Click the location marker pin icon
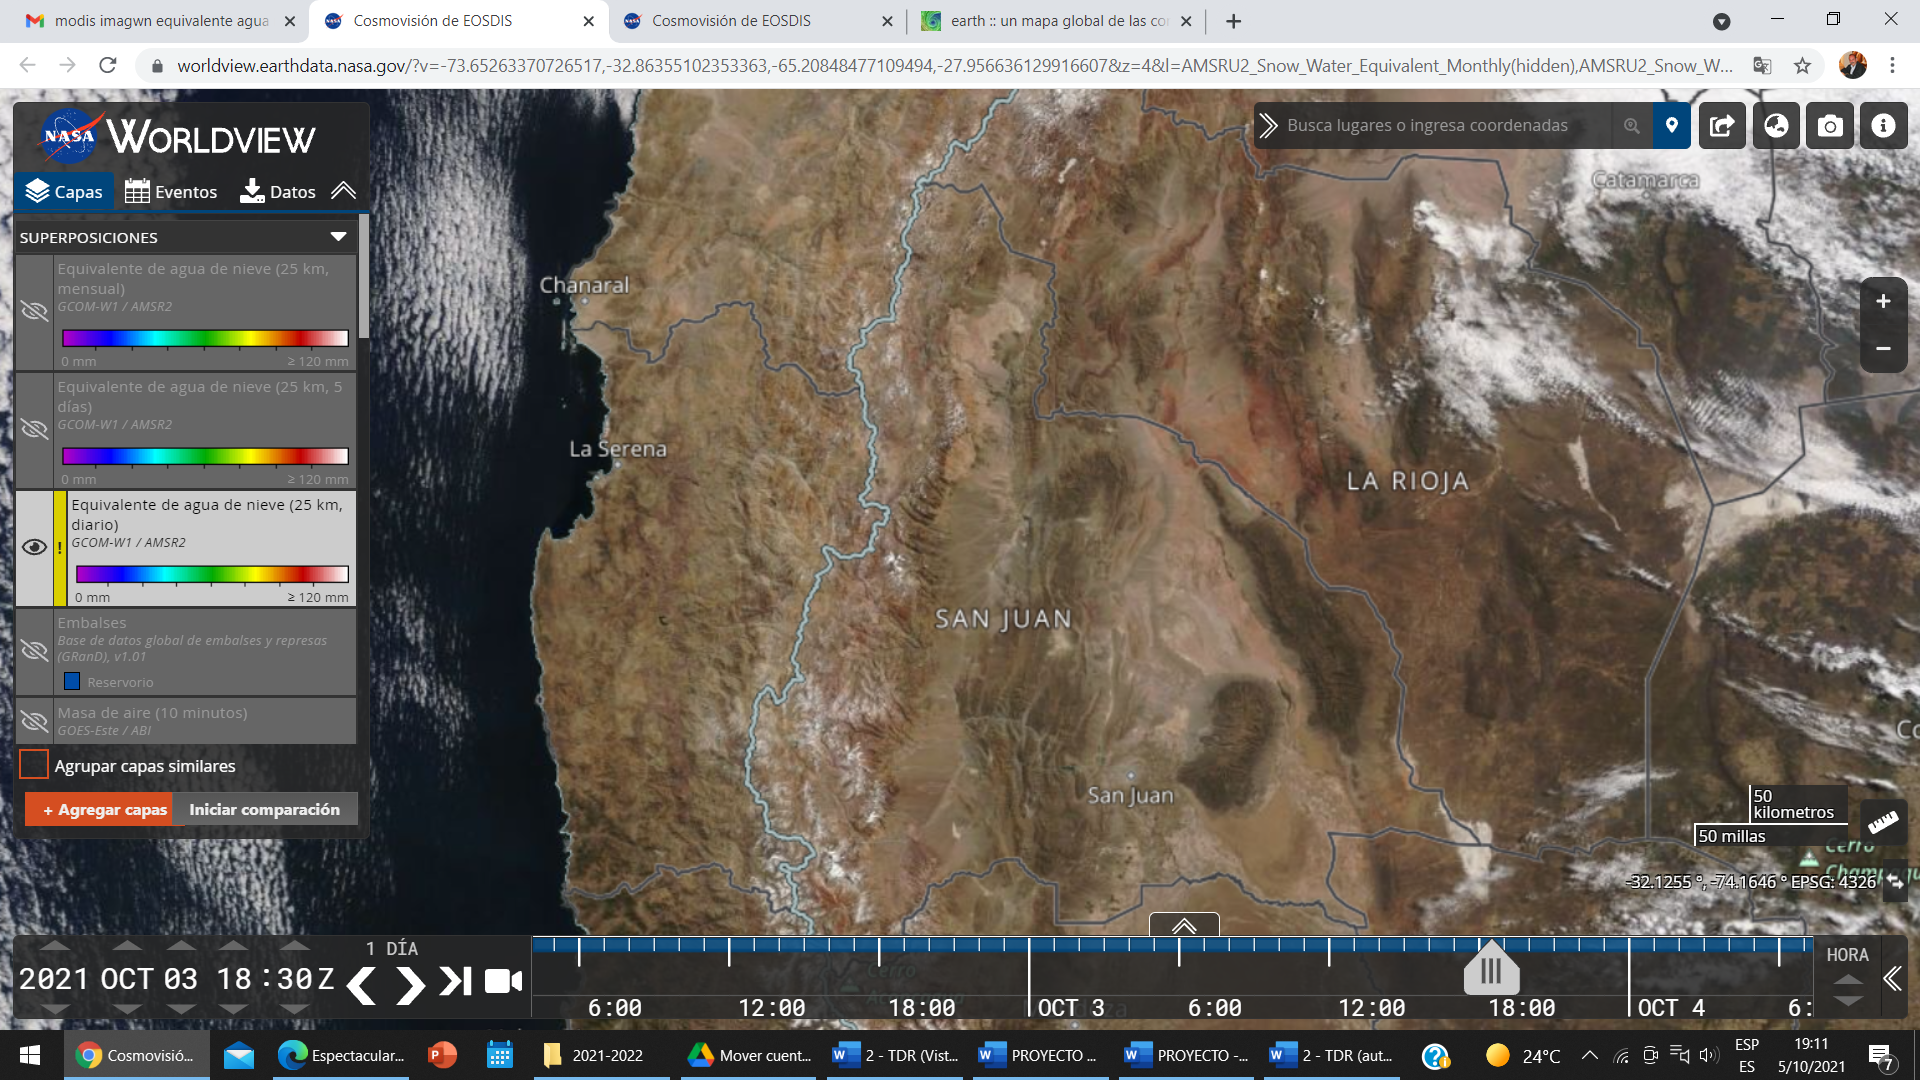The width and height of the screenshot is (1920, 1080). tap(1671, 126)
